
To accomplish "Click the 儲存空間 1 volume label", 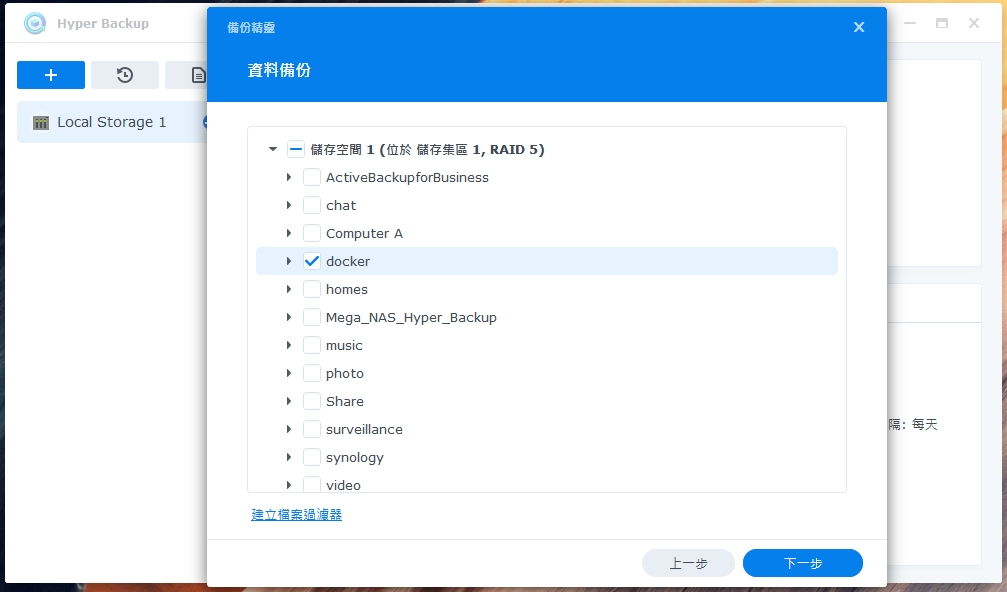I will point(427,150).
